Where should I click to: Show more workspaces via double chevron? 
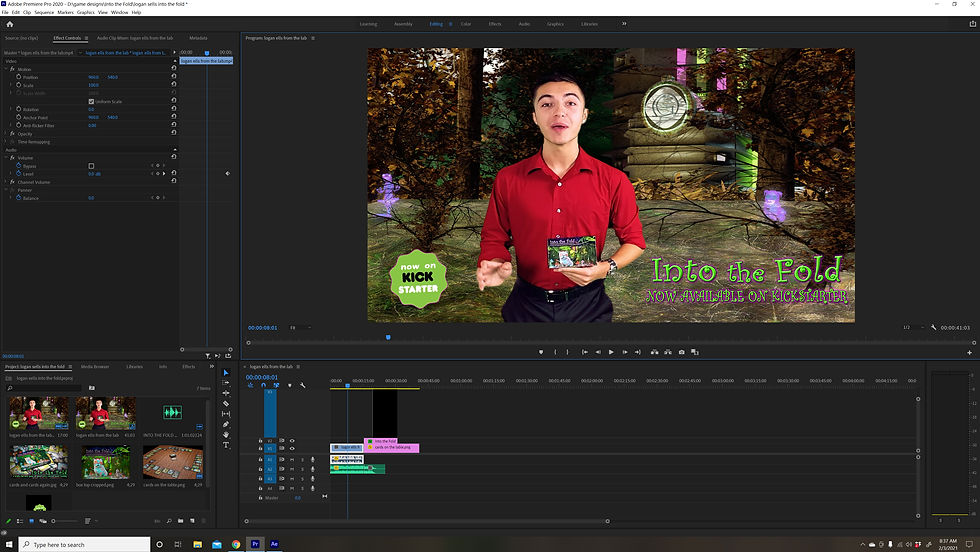624,24
